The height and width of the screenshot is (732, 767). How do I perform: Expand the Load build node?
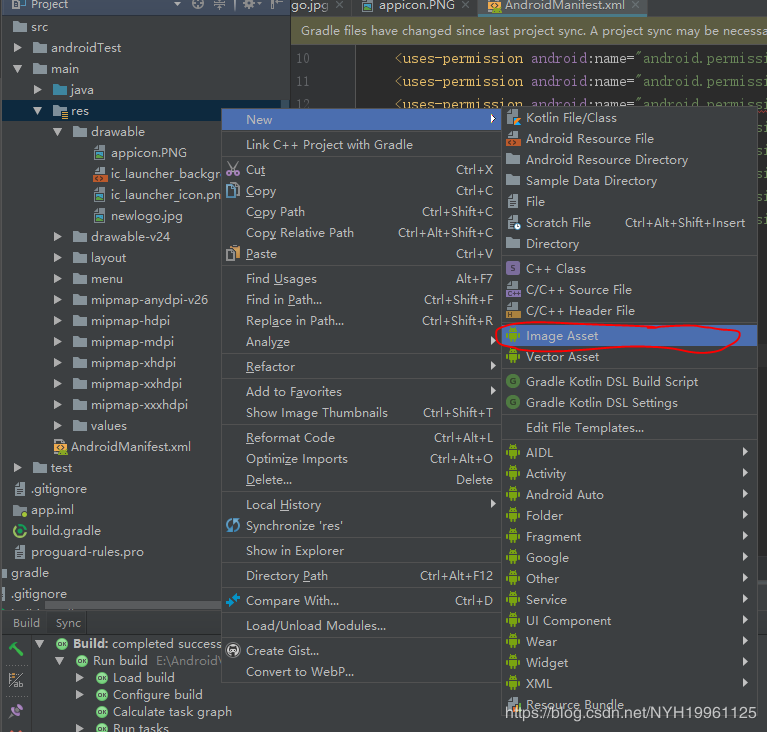coord(81,678)
